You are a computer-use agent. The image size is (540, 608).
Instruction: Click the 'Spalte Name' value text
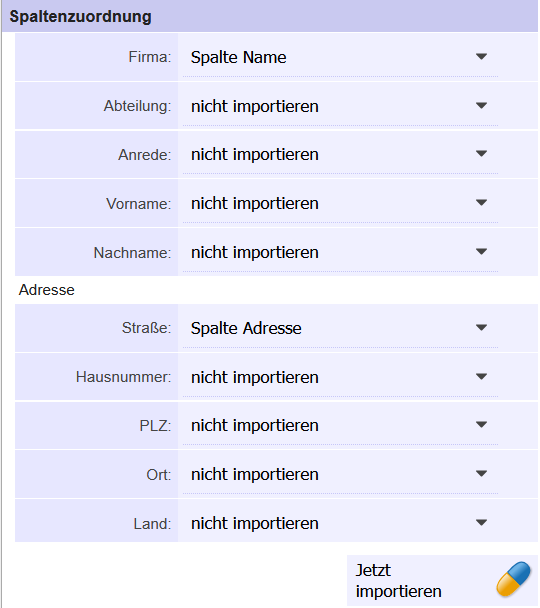(x=238, y=57)
